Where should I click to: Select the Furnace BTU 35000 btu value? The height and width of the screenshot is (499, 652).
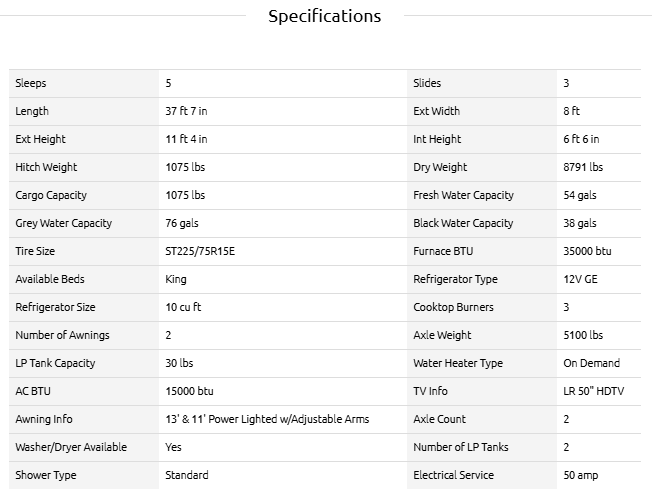(587, 251)
